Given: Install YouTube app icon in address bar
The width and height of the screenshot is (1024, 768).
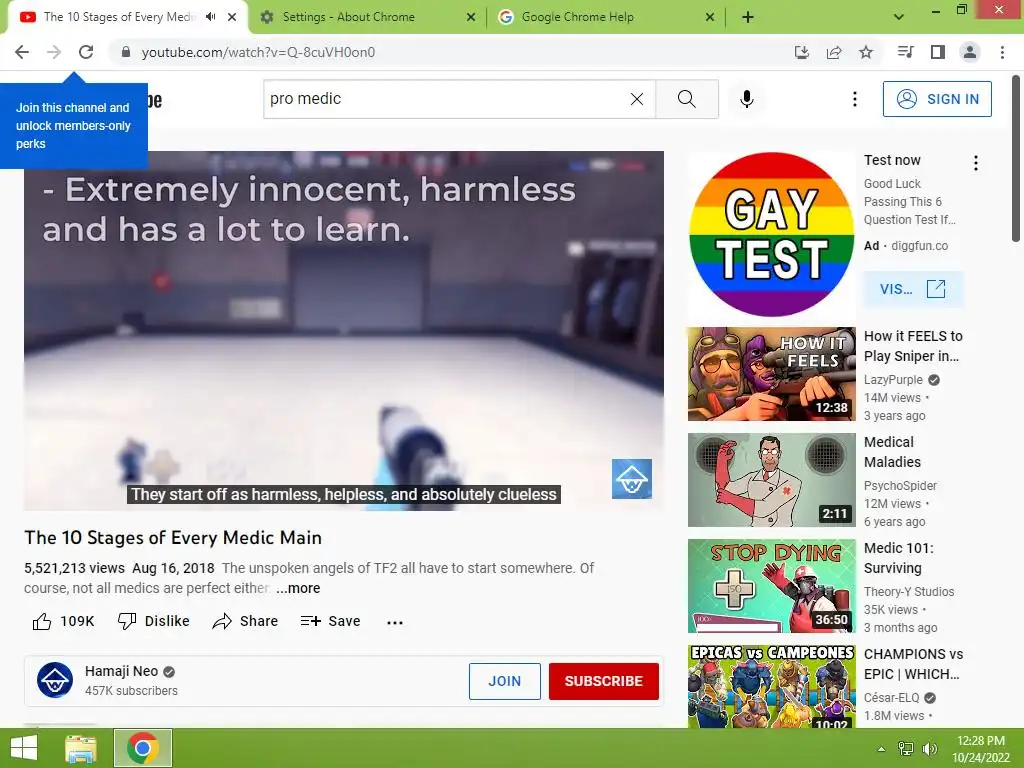Looking at the screenshot, I should 802,52.
